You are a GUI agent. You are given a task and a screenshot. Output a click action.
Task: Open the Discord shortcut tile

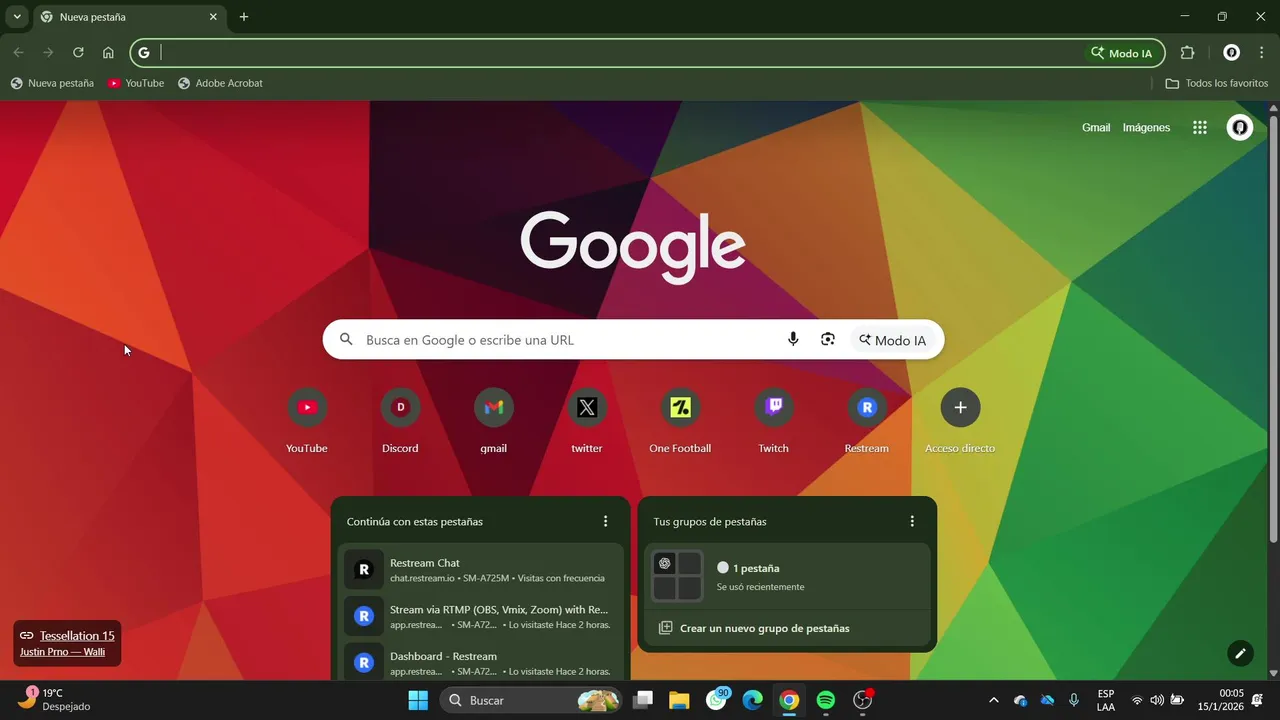coord(400,421)
